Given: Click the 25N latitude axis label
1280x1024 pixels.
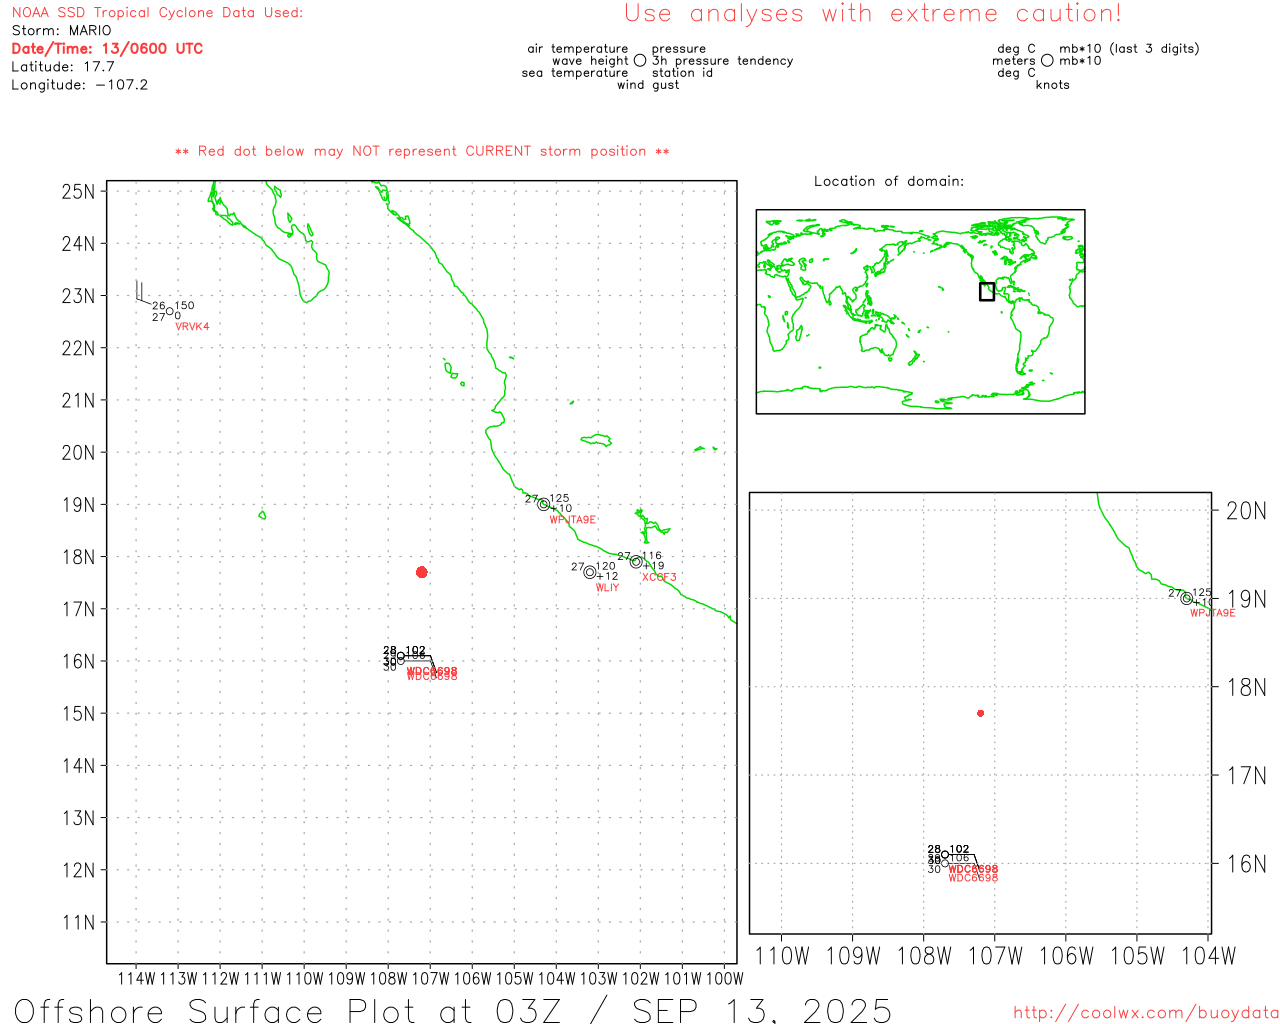Looking at the screenshot, I should point(79,191).
